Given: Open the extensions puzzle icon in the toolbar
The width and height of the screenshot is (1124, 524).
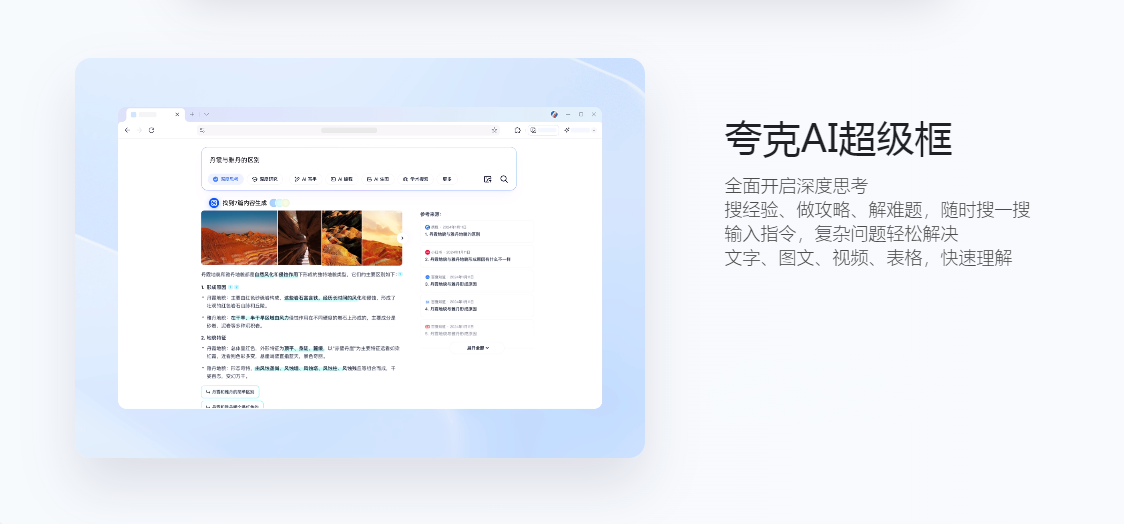Looking at the screenshot, I should pos(518,130).
